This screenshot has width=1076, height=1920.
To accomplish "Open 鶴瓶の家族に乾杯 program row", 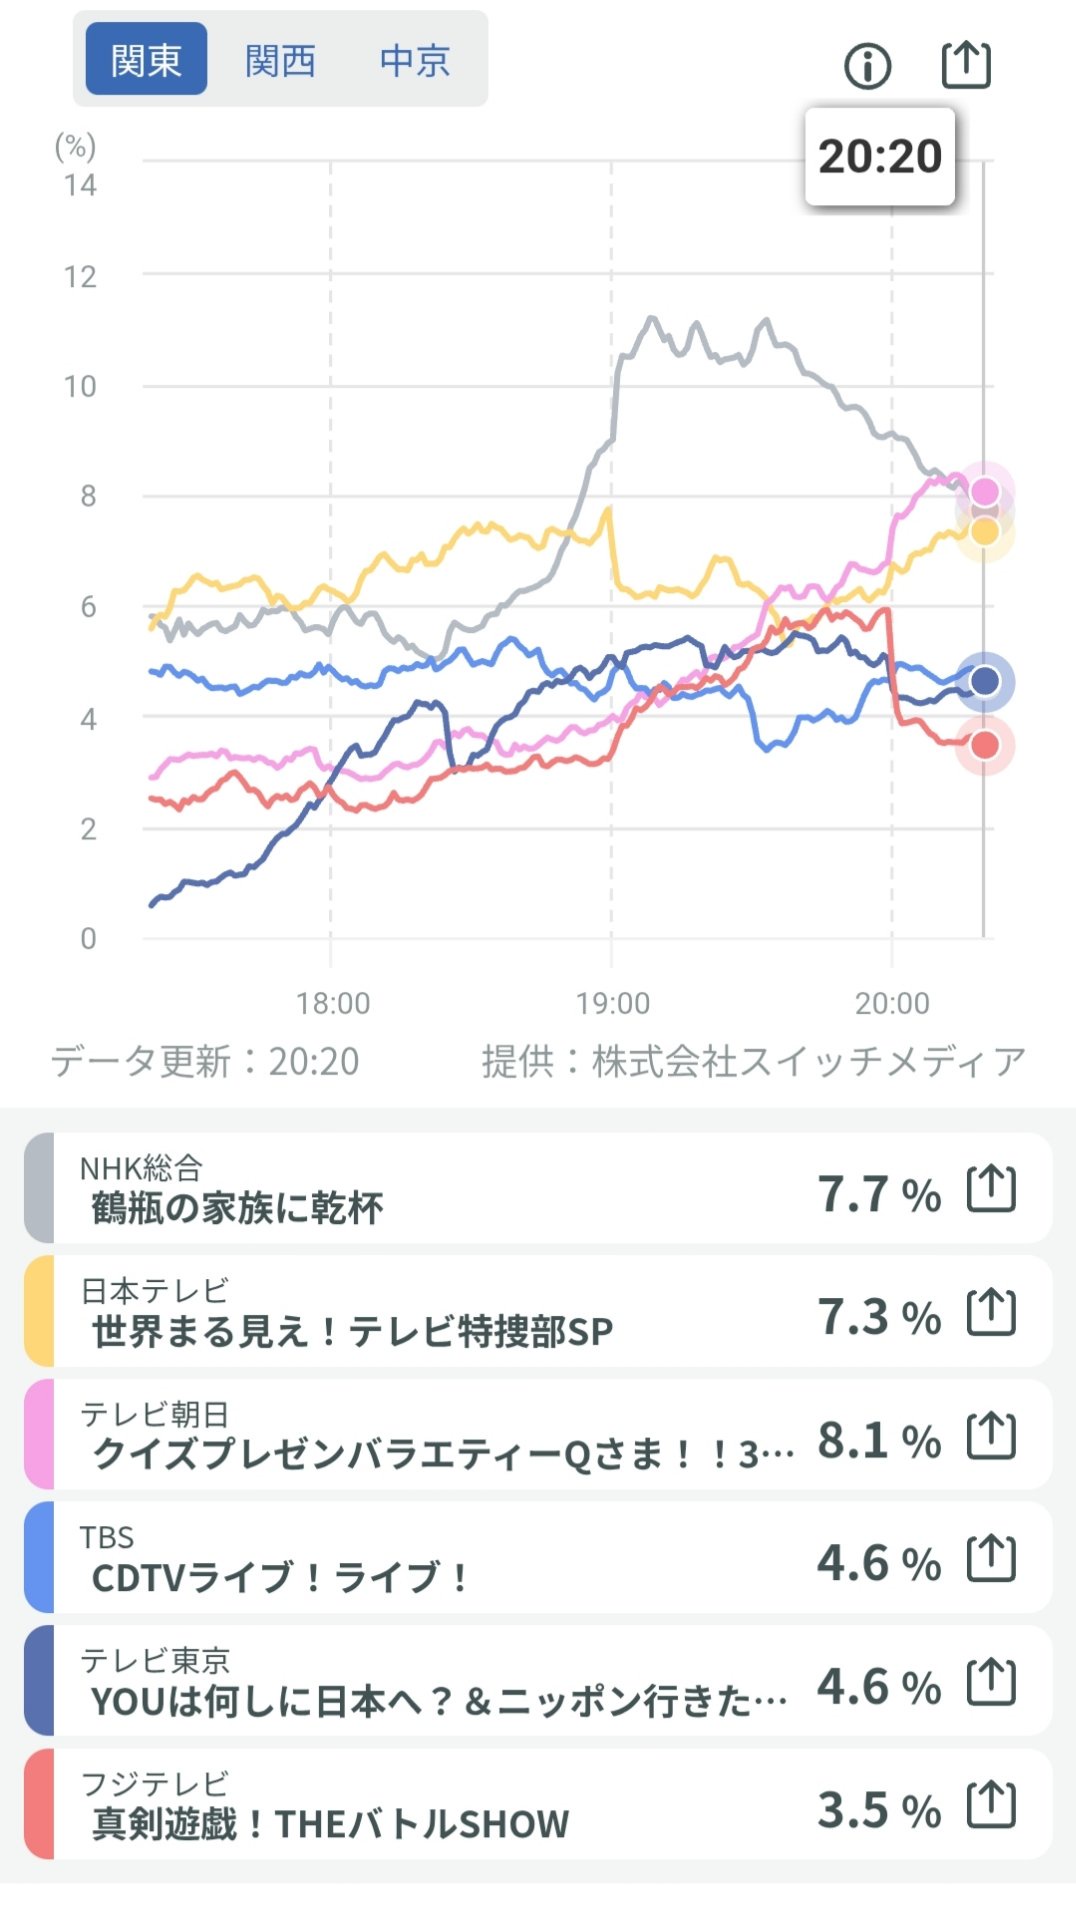I will pyautogui.click(x=400, y=1190).
